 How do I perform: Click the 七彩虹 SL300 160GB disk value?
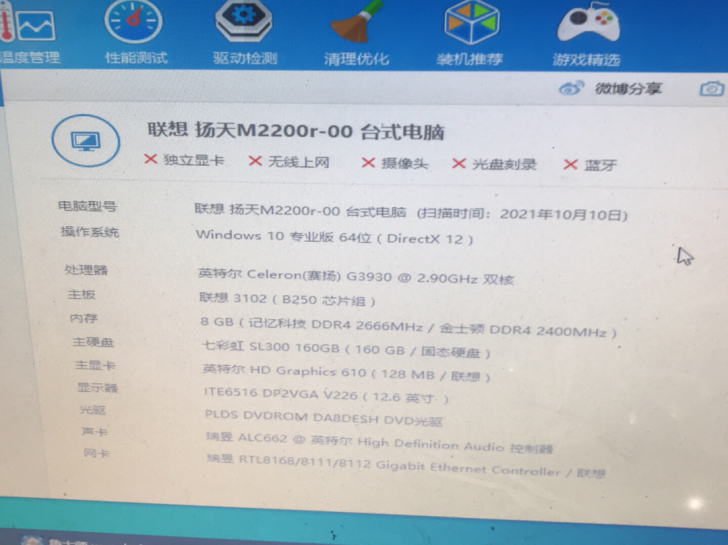[x=346, y=349]
